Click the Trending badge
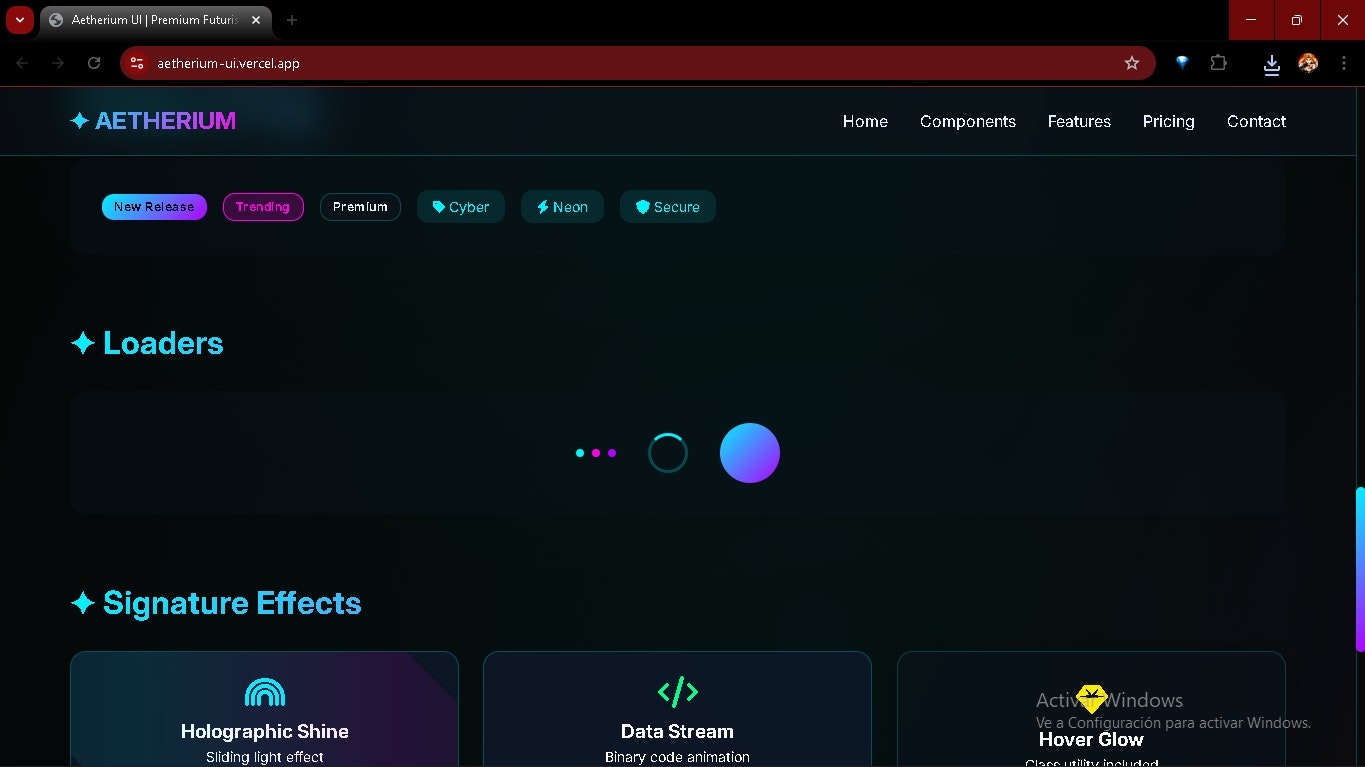 tap(263, 207)
